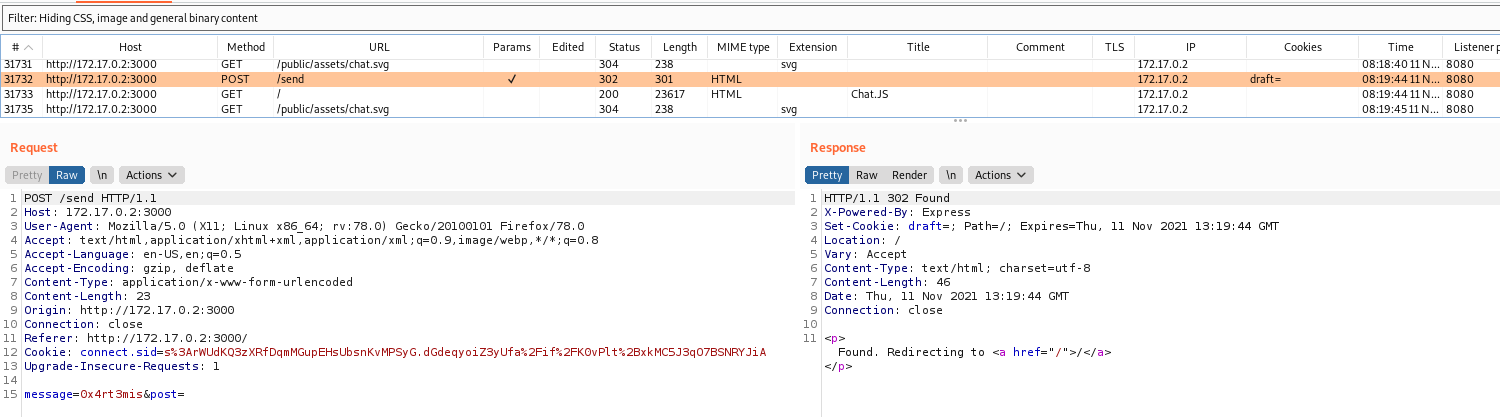The height and width of the screenshot is (417, 1500).
Task: Switch the response view to Raw
Action: (867, 175)
